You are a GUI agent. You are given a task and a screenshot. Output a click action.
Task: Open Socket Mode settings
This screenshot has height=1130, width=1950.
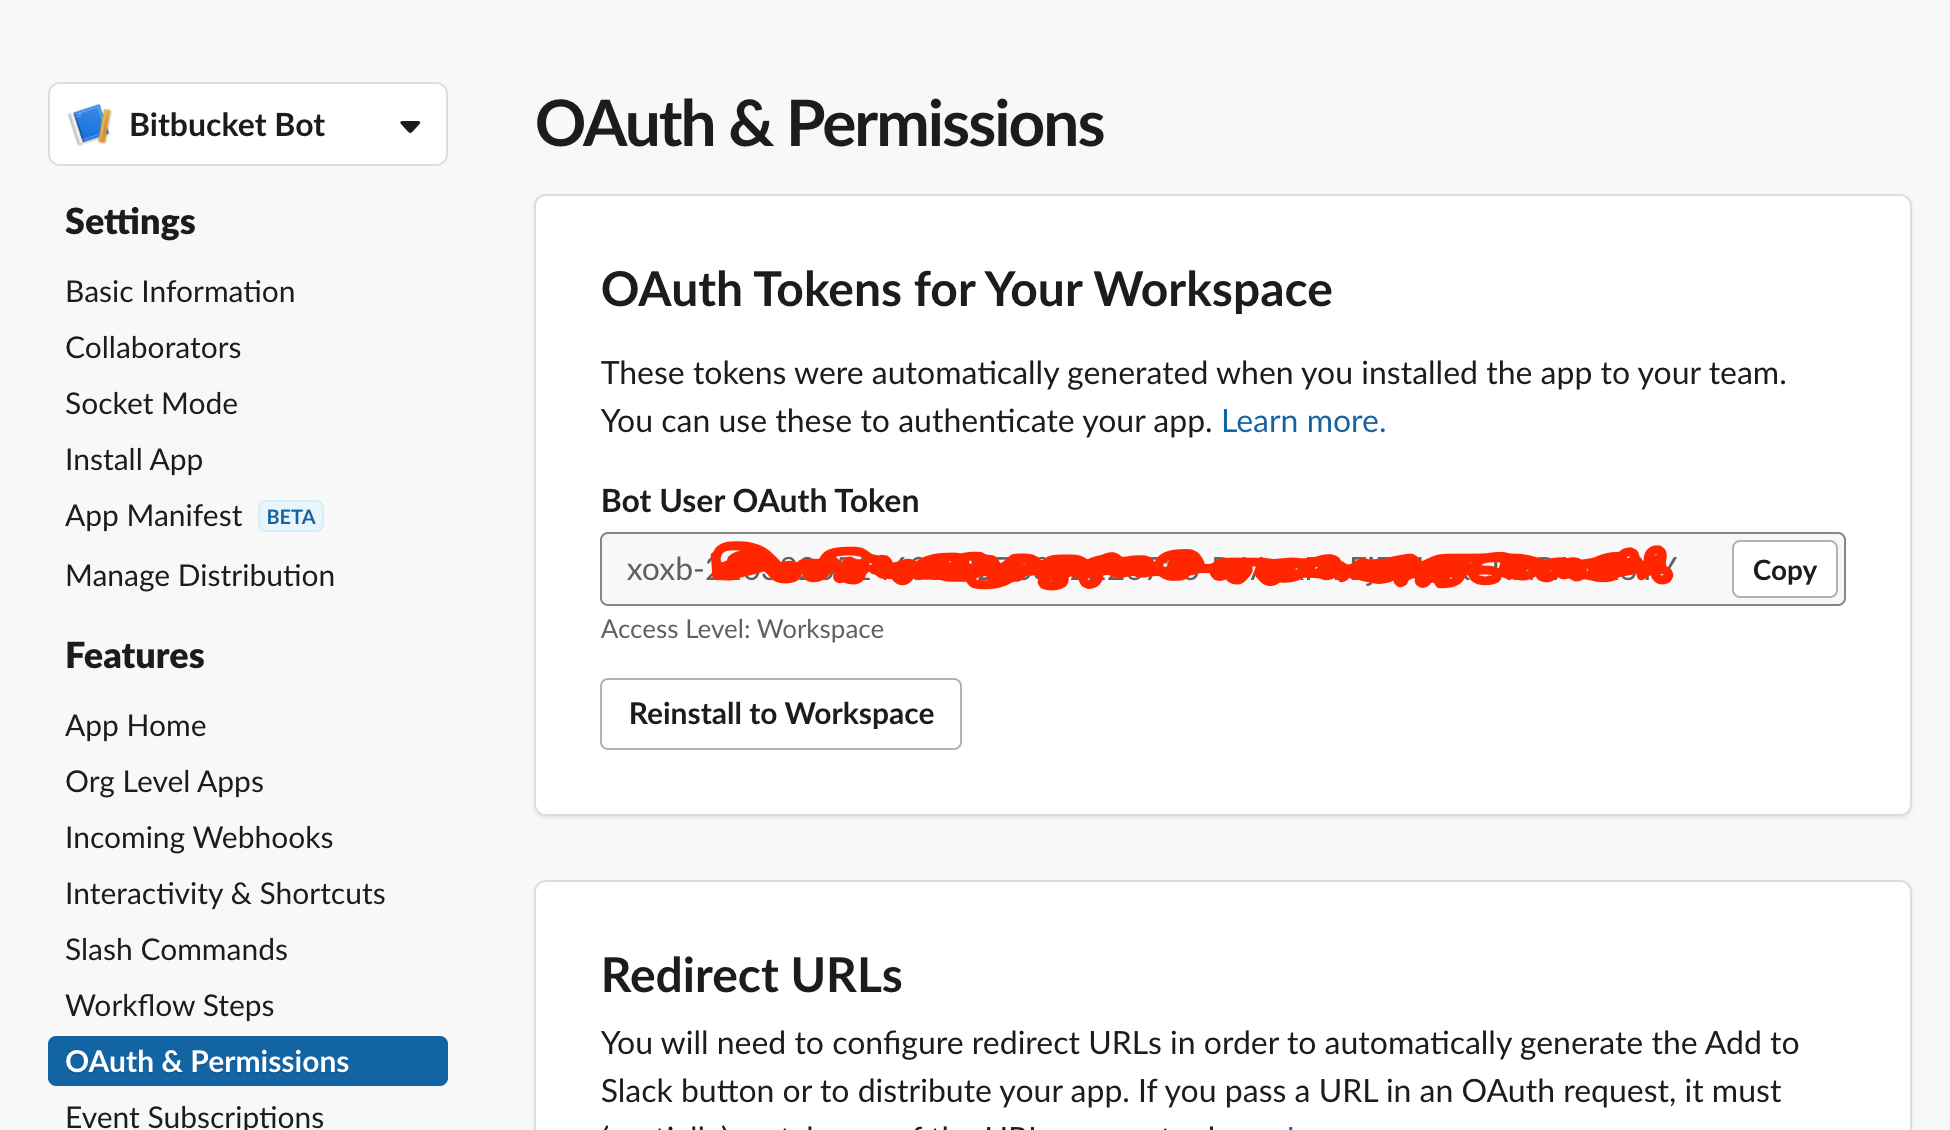(x=151, y=404)
